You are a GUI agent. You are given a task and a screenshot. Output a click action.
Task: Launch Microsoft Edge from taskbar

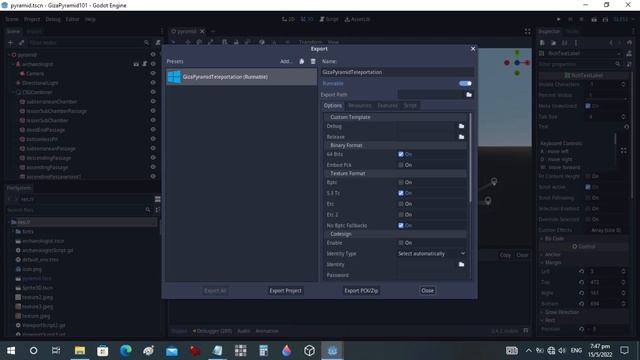tap(126, 350)
